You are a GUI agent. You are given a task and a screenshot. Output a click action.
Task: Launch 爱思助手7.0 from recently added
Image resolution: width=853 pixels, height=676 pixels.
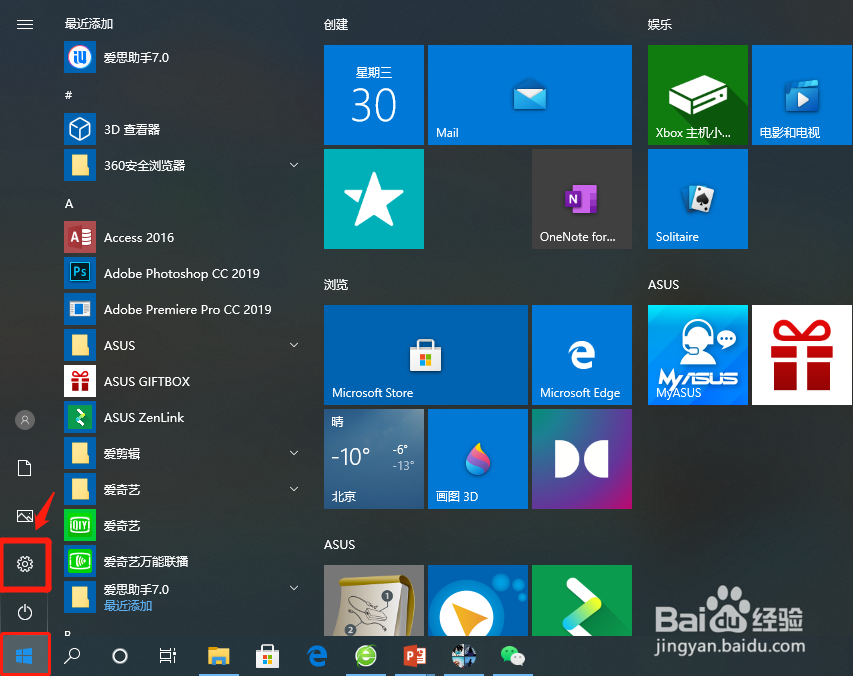(x=182, y=57)
